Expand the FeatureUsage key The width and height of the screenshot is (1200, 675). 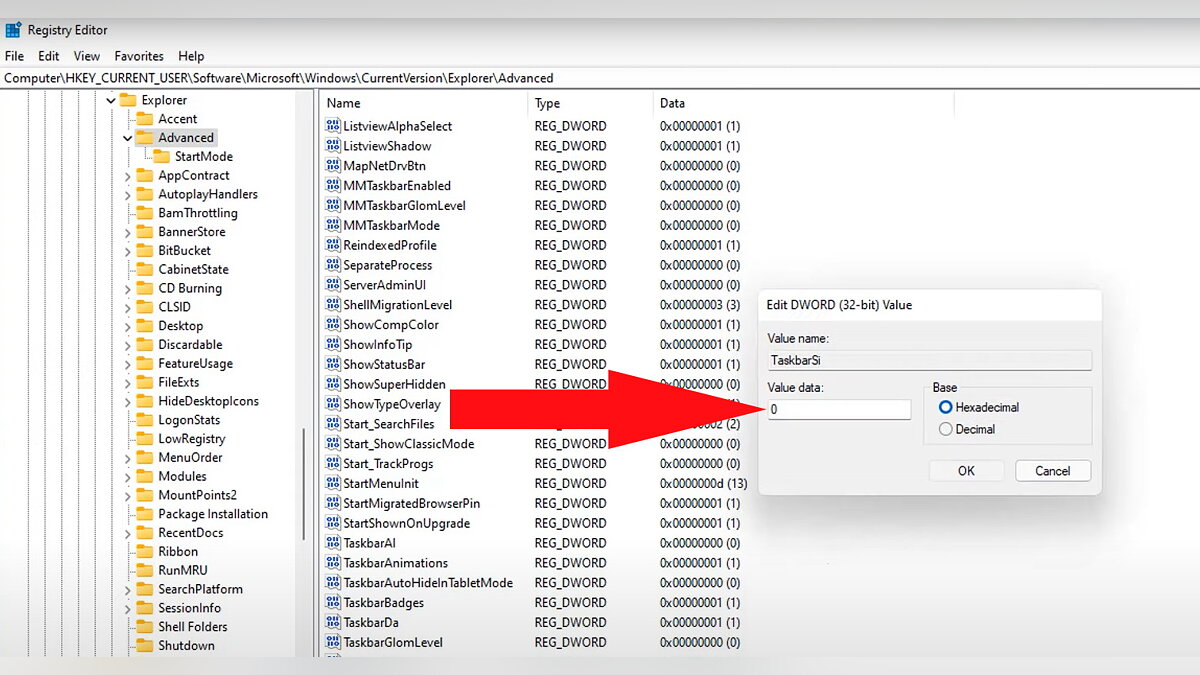[x=128, y=364]
